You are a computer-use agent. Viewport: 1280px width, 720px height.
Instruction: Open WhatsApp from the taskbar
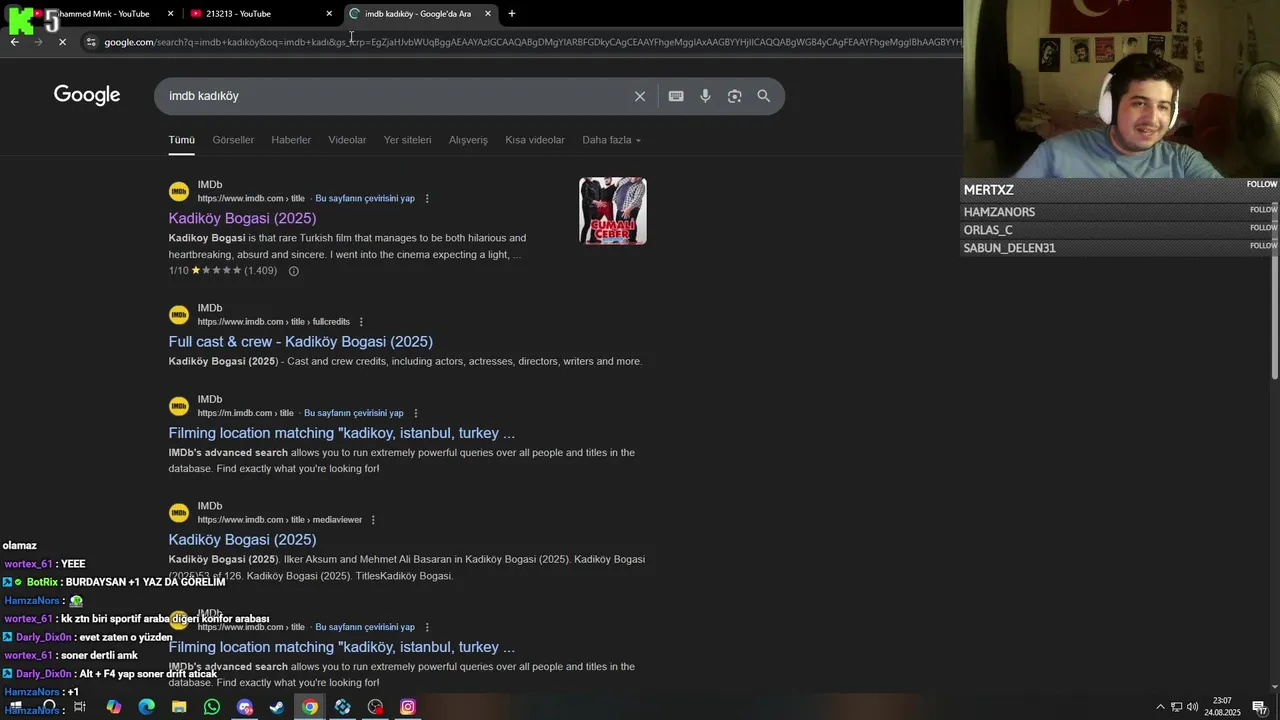pyautogui.click(x=212, y=707)
